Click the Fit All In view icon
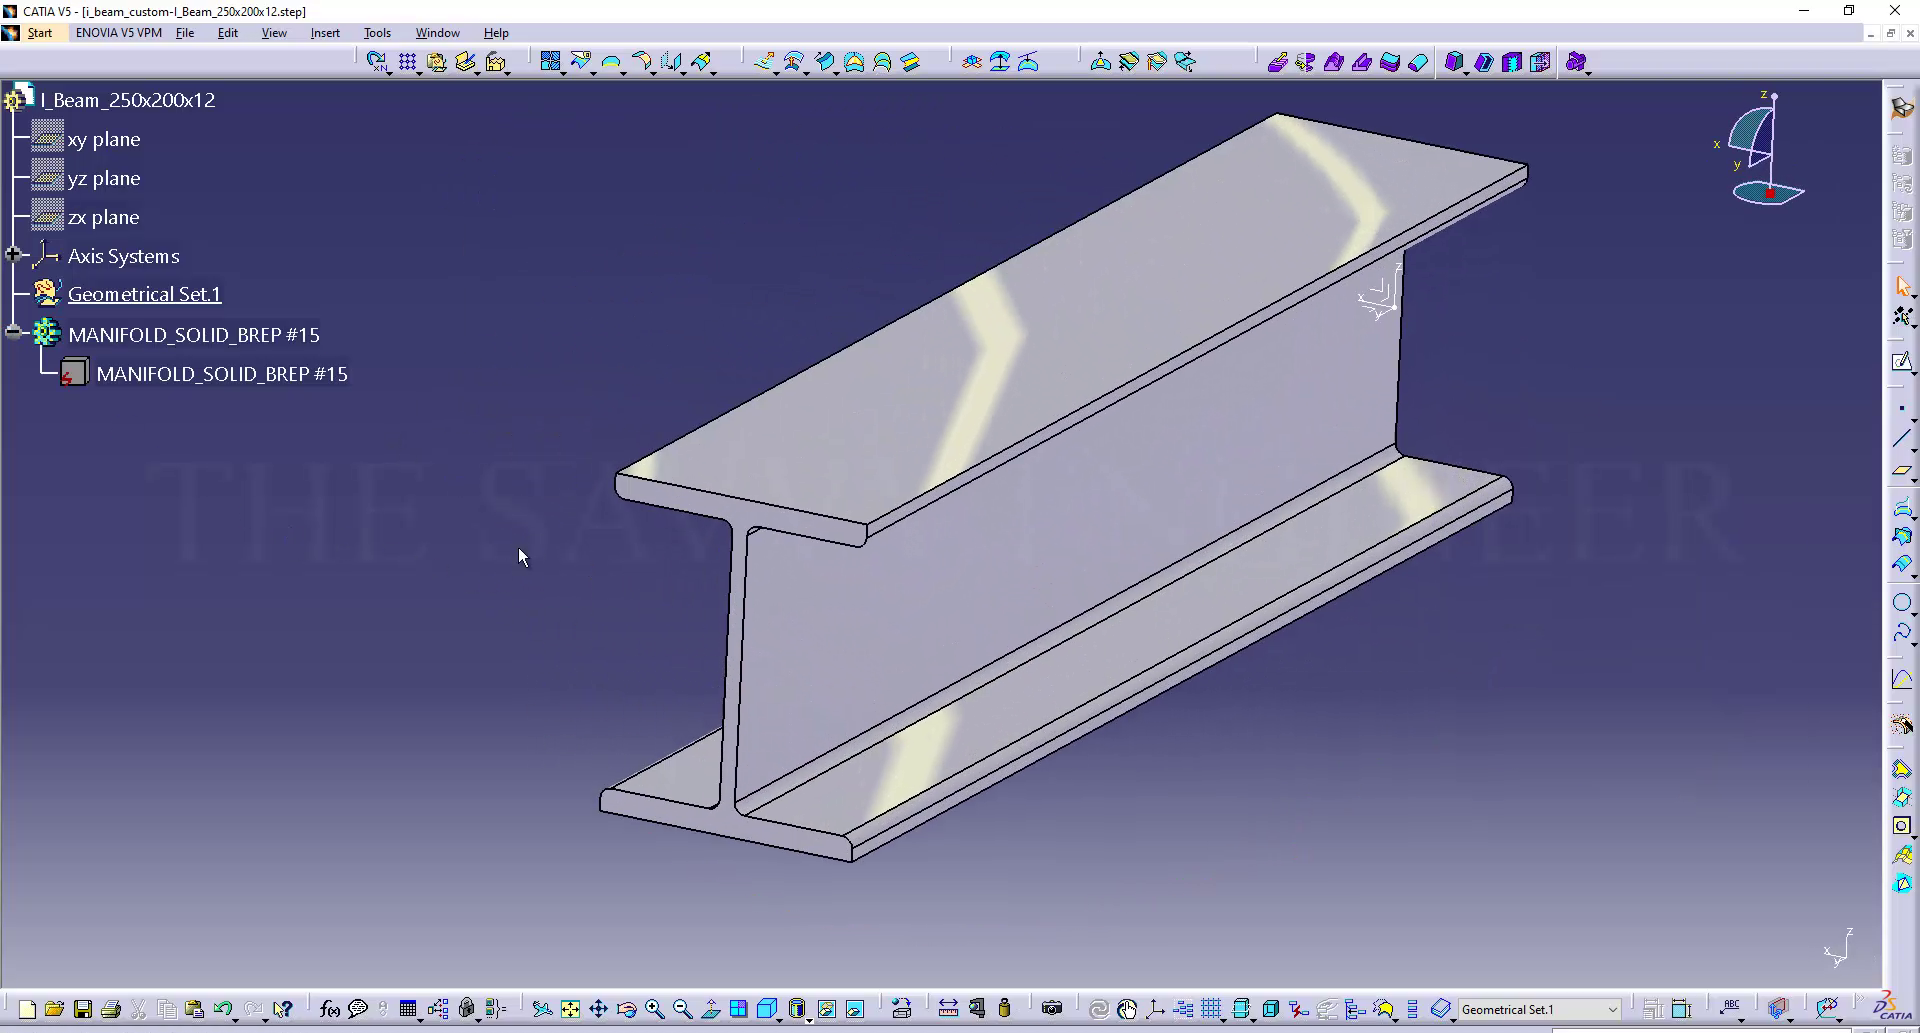 pyautogui.click(x=570, y=1009)
